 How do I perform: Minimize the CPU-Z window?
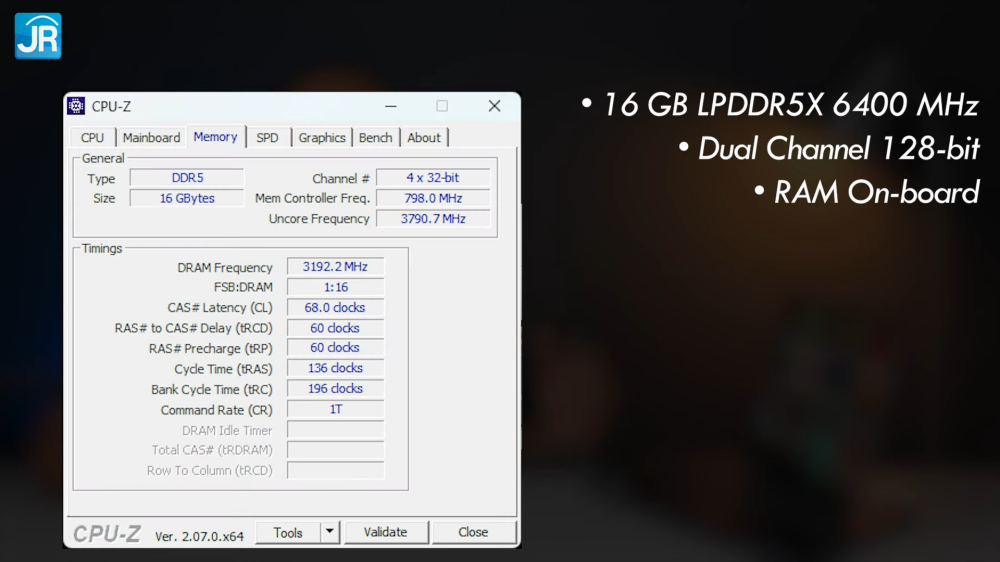tap(391, 106)
